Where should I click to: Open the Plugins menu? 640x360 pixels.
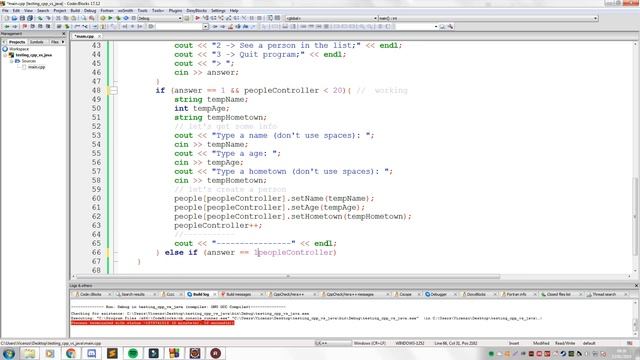tap(175, 11)
